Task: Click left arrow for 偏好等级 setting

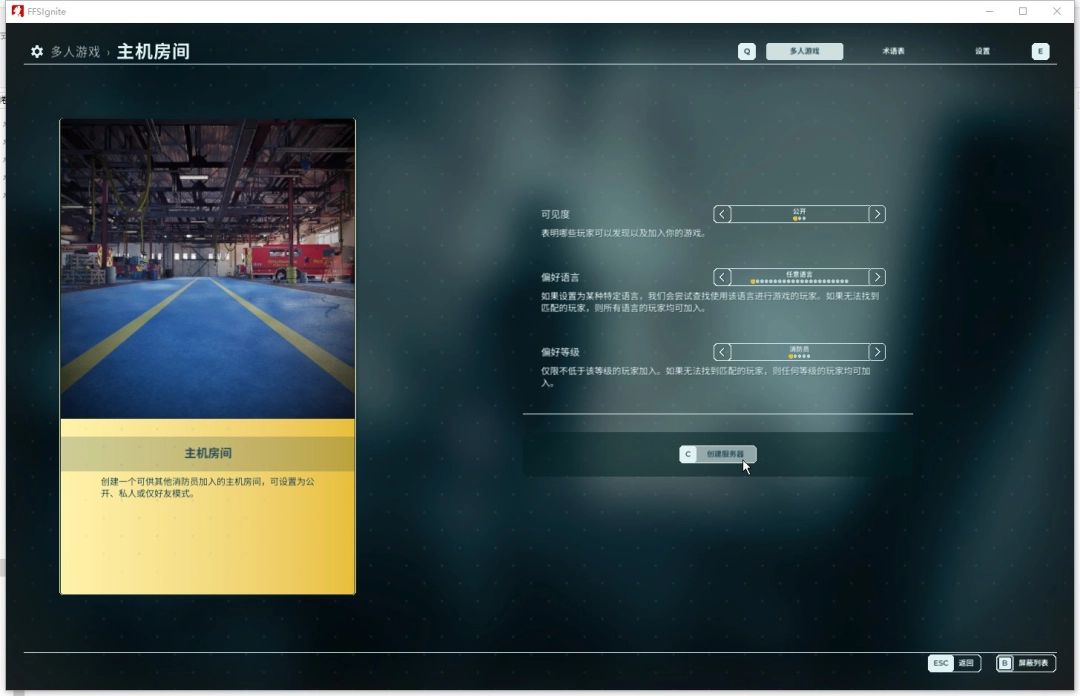Action: 723,352
